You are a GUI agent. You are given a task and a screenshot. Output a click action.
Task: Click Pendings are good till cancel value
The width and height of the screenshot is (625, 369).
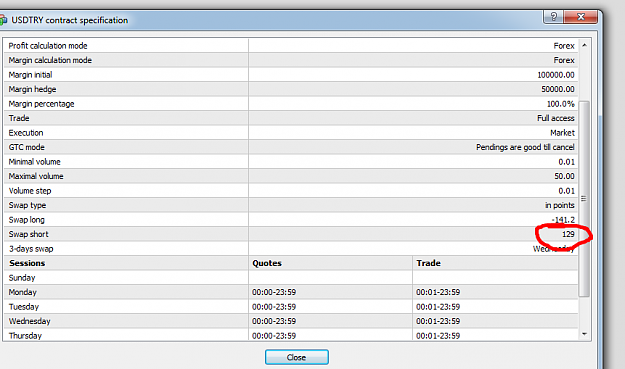[525, 147]
